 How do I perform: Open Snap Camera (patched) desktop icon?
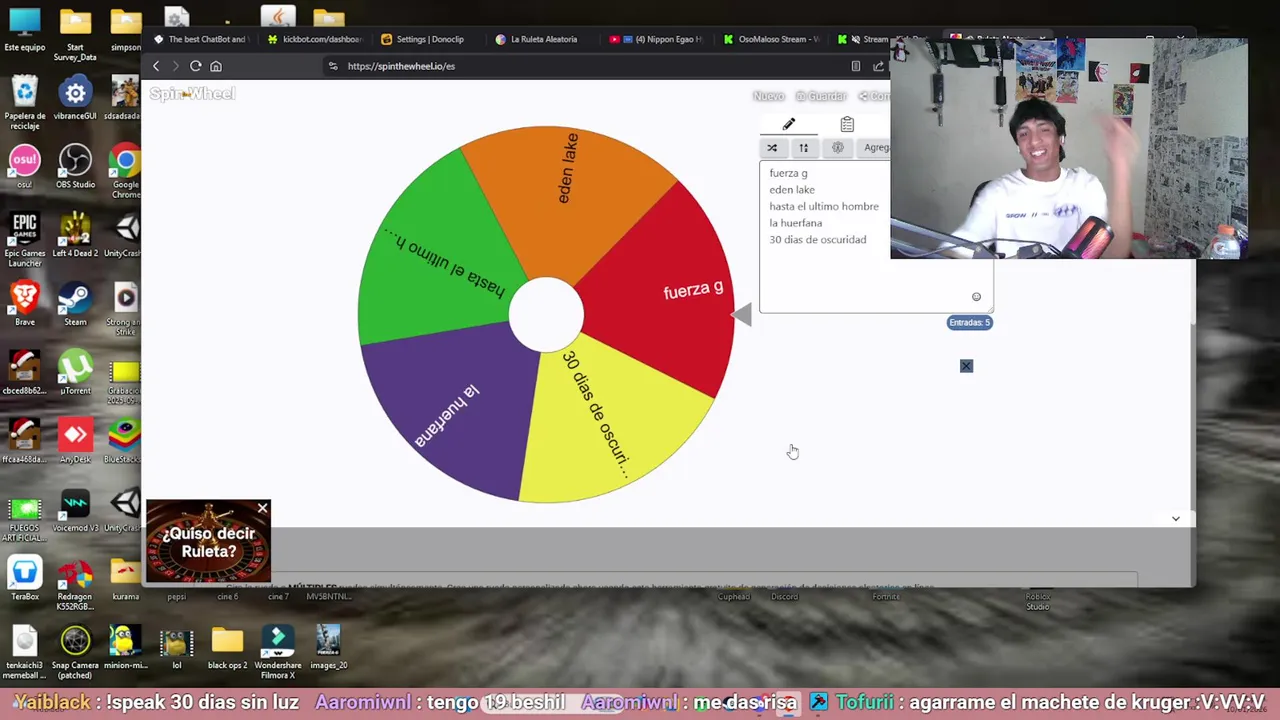pos(75,653)
